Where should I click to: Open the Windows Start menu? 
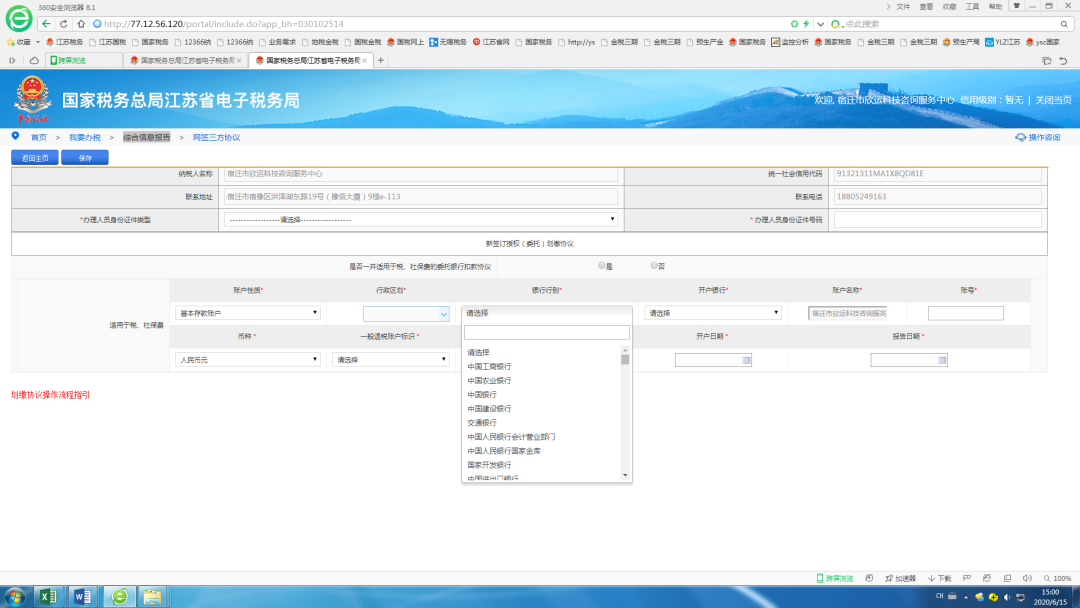pos(14,596)
